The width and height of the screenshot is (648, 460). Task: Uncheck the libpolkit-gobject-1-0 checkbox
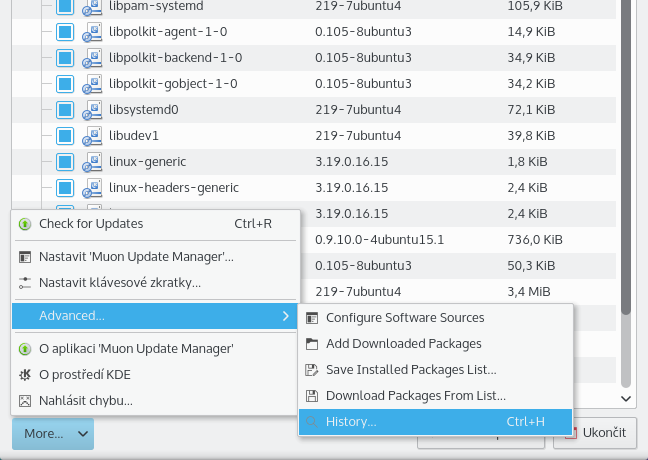coord(65,84)
